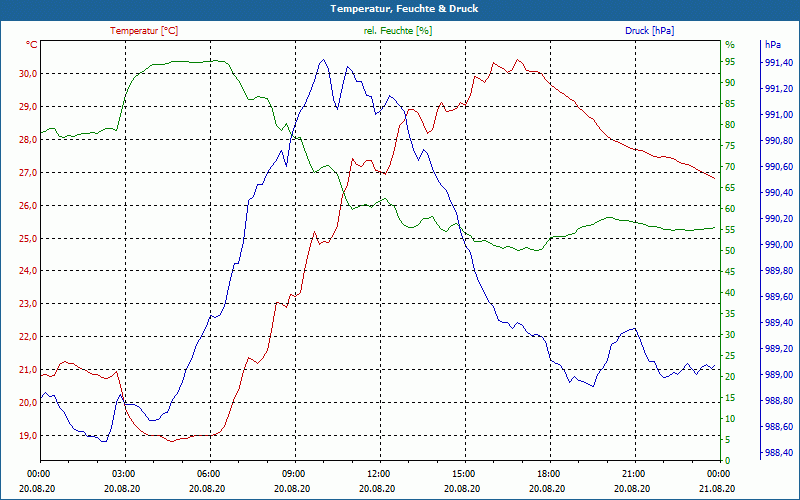Click the 15:00 time axis label
Image resolution: width=800 pixels, height=500 pixels.
[463, 474]
